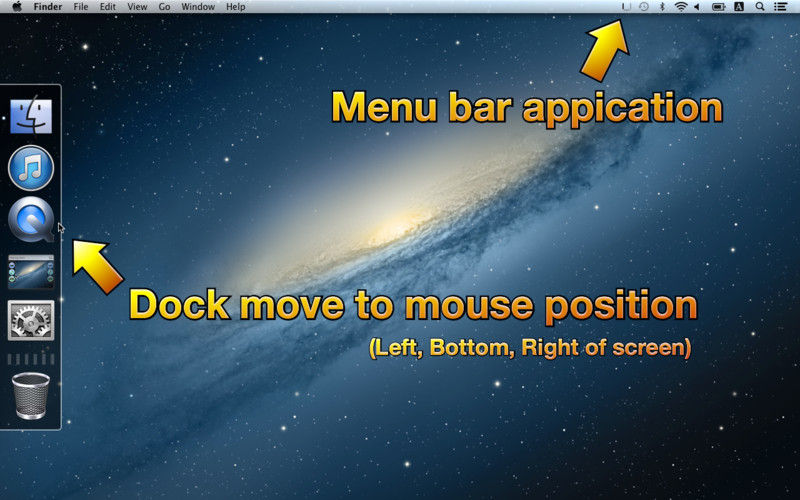The width and height of the screenshot is (800, 500).
Task: Open Spotlight search magnifier
Action: click(x=760, y=7)
